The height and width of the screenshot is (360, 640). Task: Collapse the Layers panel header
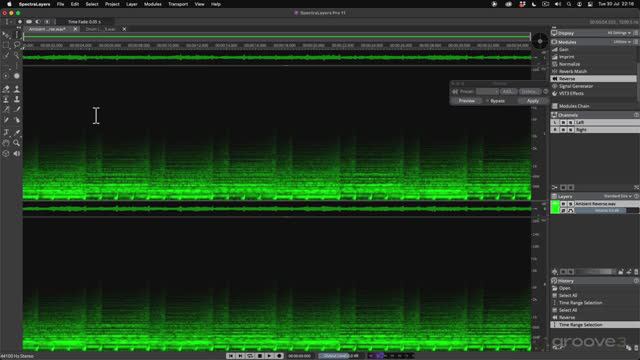[x=565, y=196]
